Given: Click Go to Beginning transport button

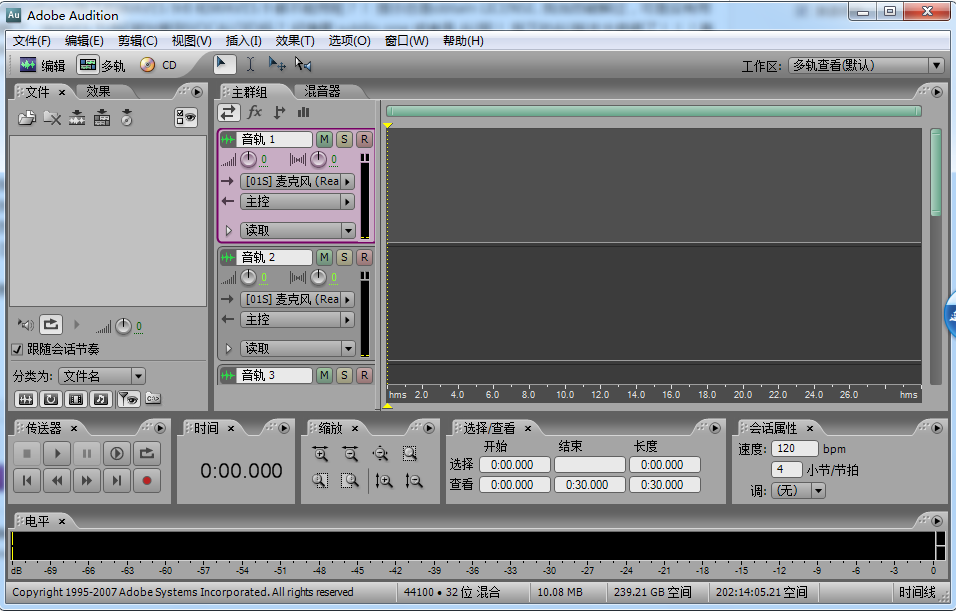Looking at the screenshot, I should click(27, 480).
